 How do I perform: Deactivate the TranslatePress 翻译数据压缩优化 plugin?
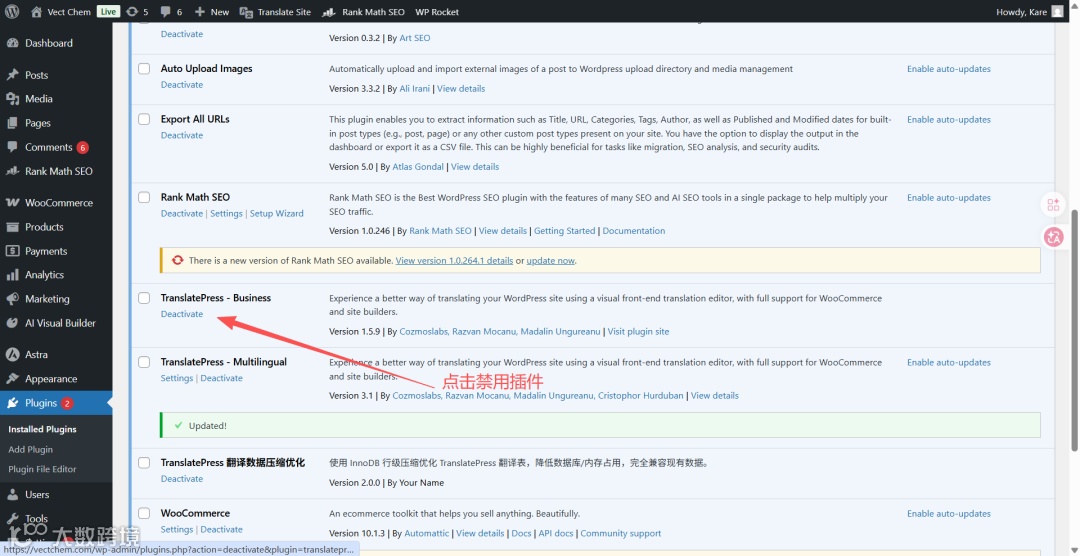[x=182, y=478]
